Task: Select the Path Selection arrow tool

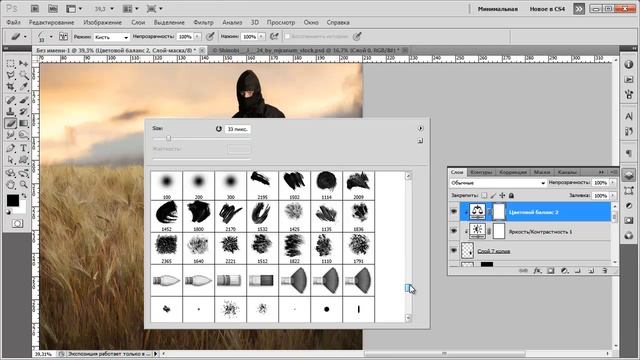Action: click(x=11, y=160)
